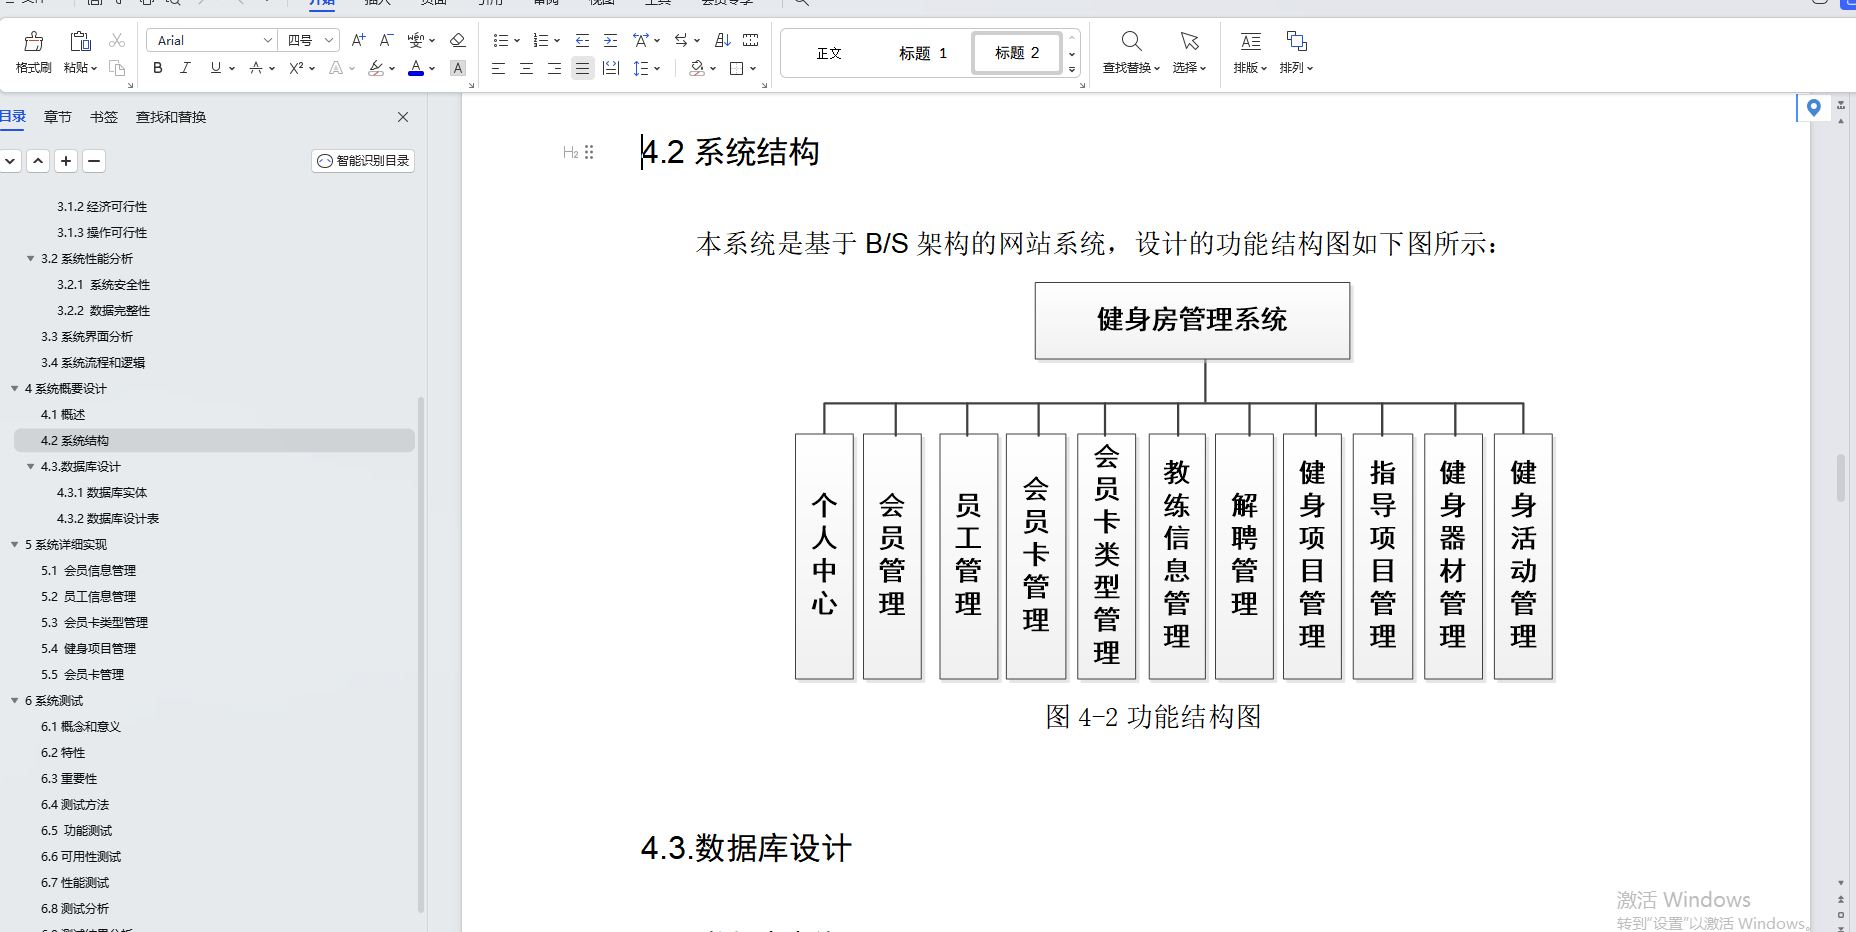The height and width of the screenshot is (932, 1856).
Task: Switch to the 插入 ribbon tab
Action: (x=376, y=4)
